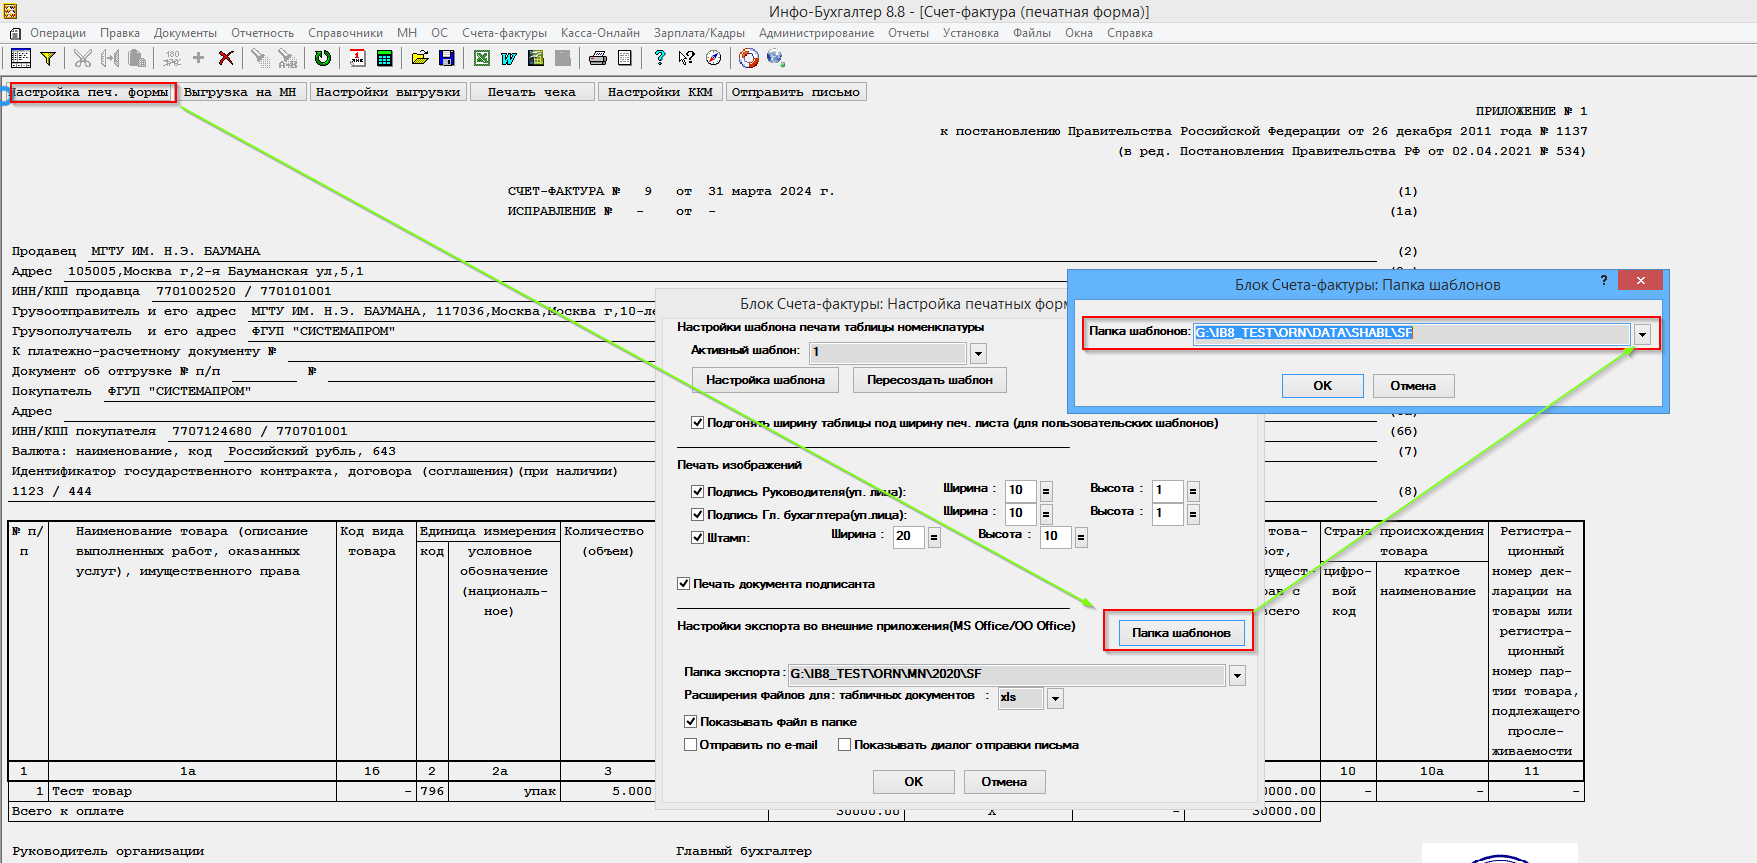Click the Печать чека button

click(x=532, y=92)
